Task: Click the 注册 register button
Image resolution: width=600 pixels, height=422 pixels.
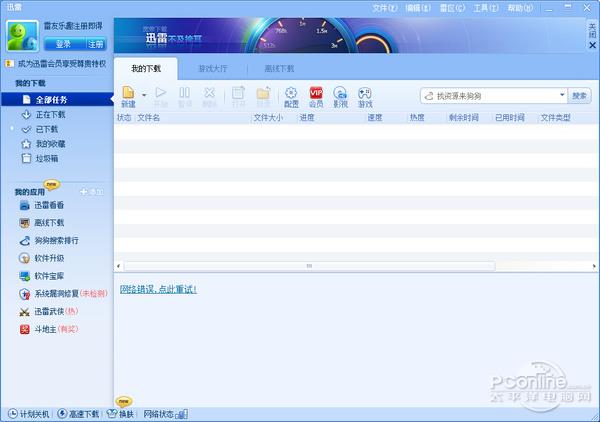Action: pyautogui.click(x=96, y=44)
